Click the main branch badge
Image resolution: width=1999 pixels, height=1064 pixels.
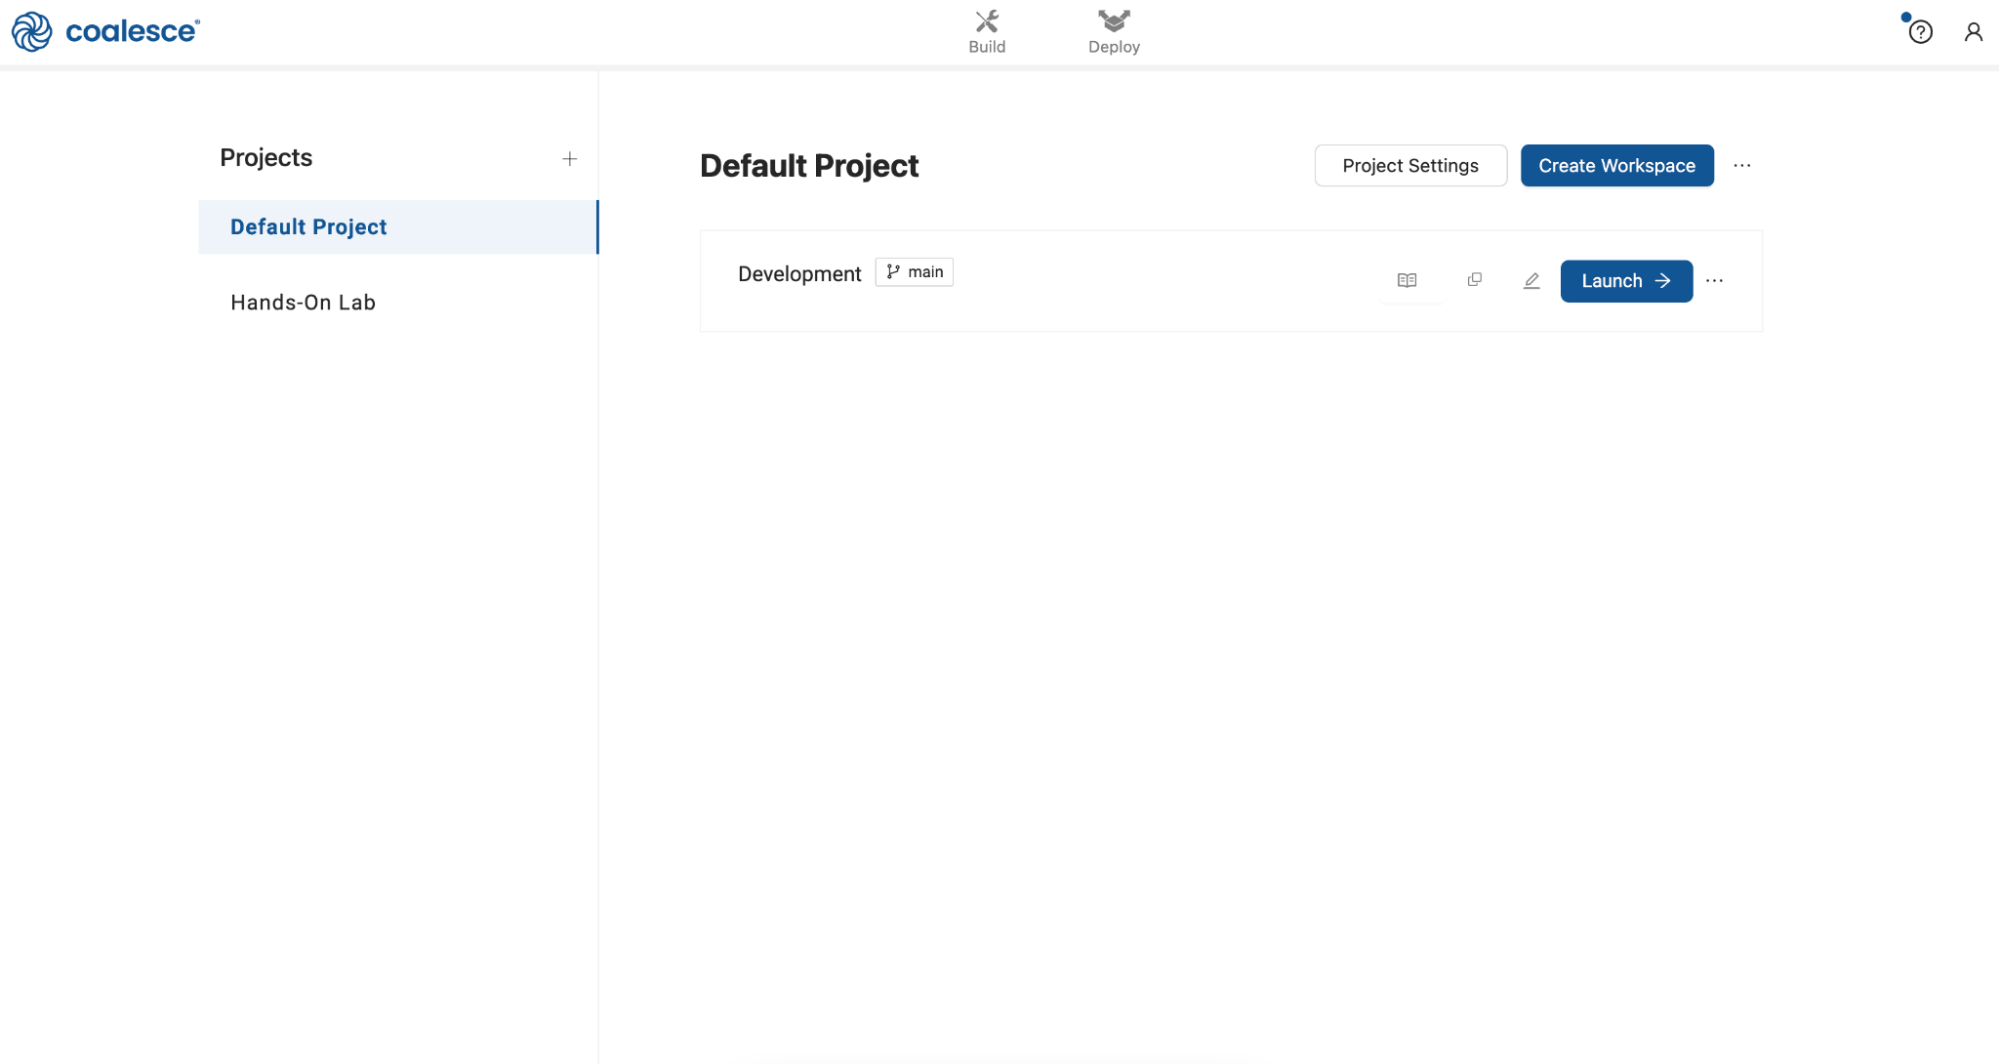point(913,271)
